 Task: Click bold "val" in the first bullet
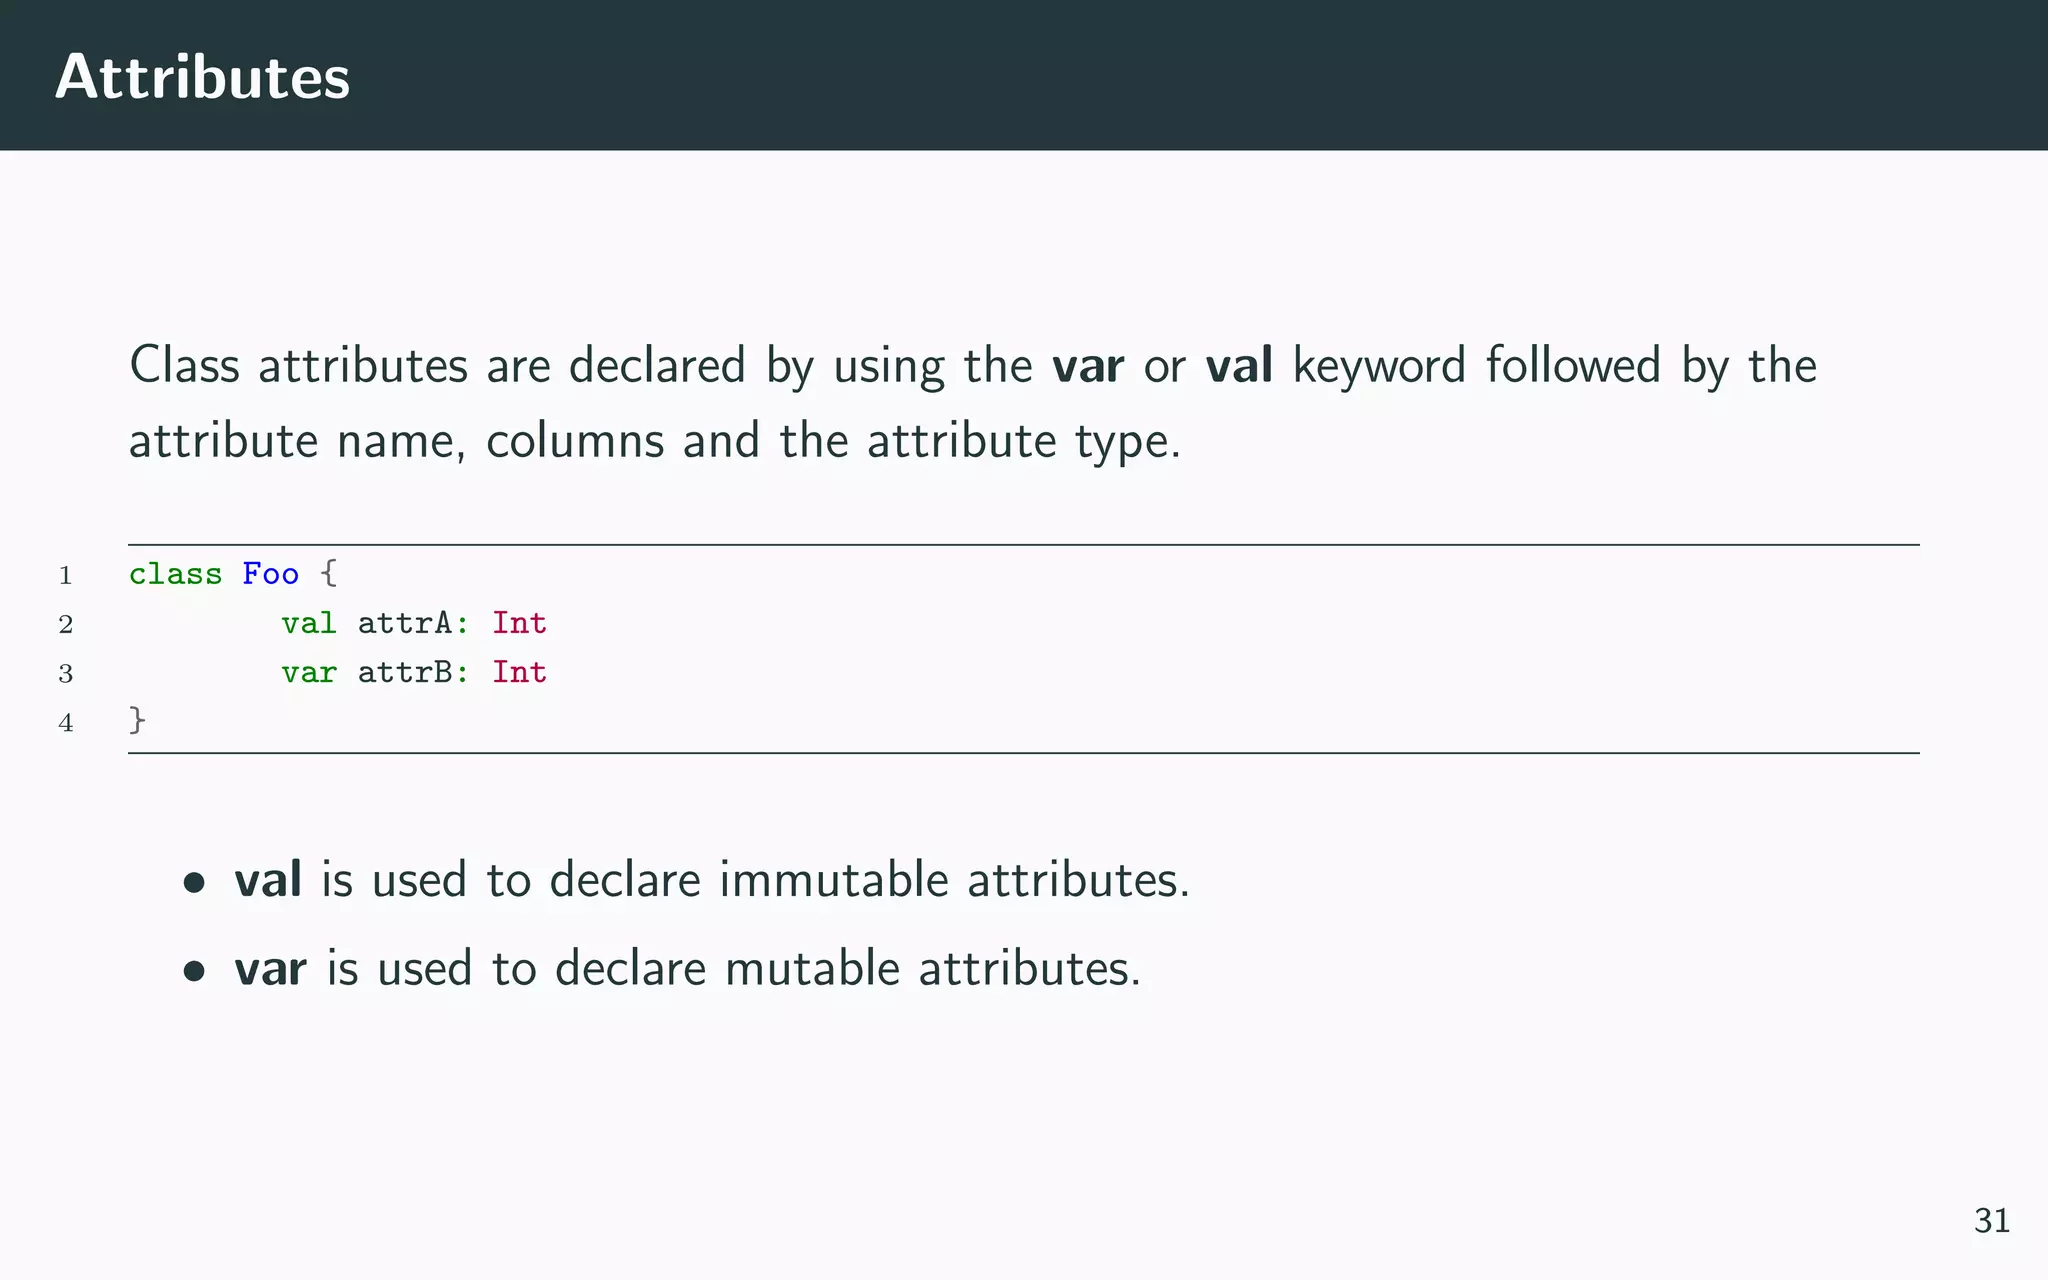(x=268, y=880)
